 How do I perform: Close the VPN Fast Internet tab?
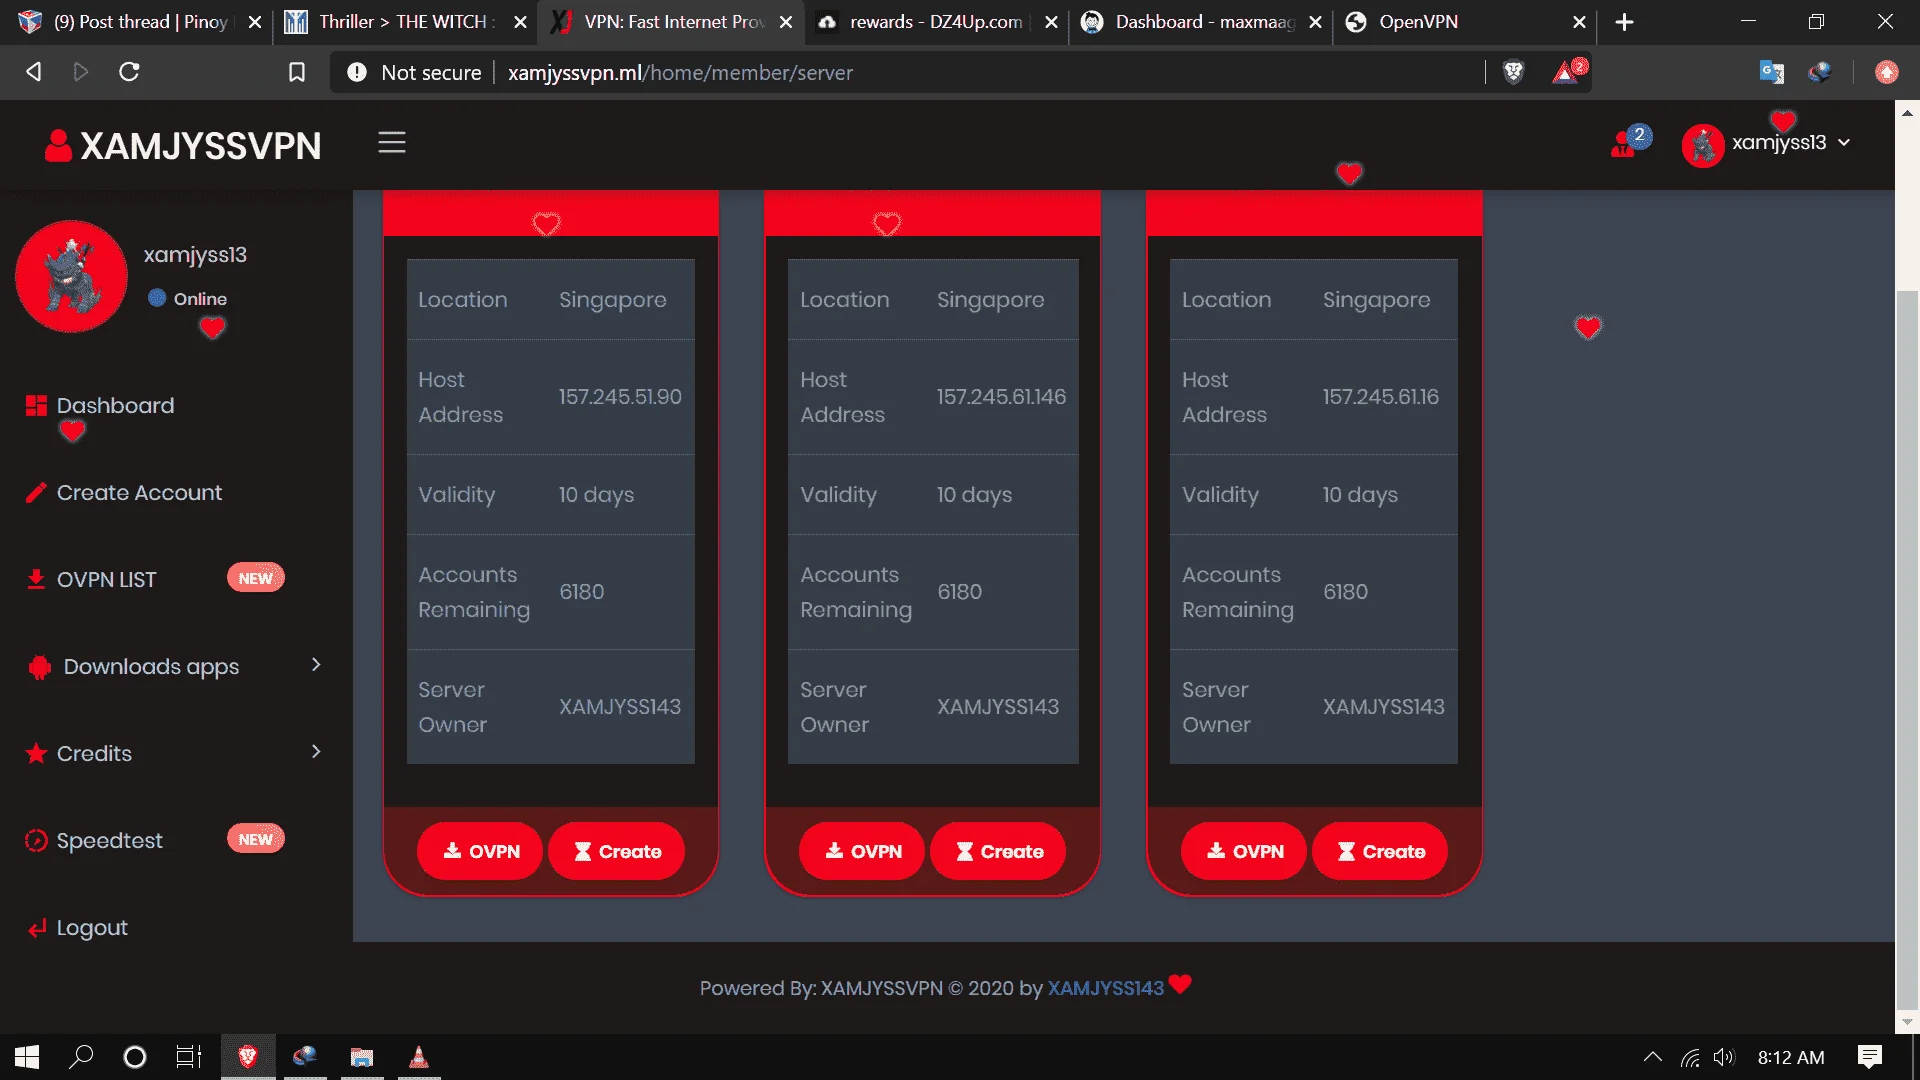click(786, 22)
